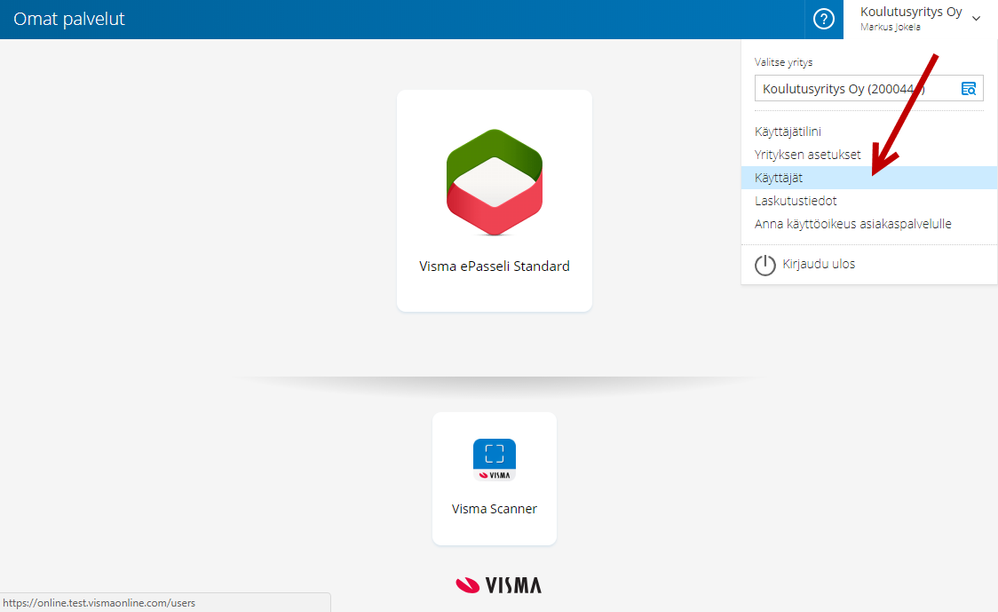Click the Valitse yritys label
The image size is (998, 612).
click(x=784, y=62)
